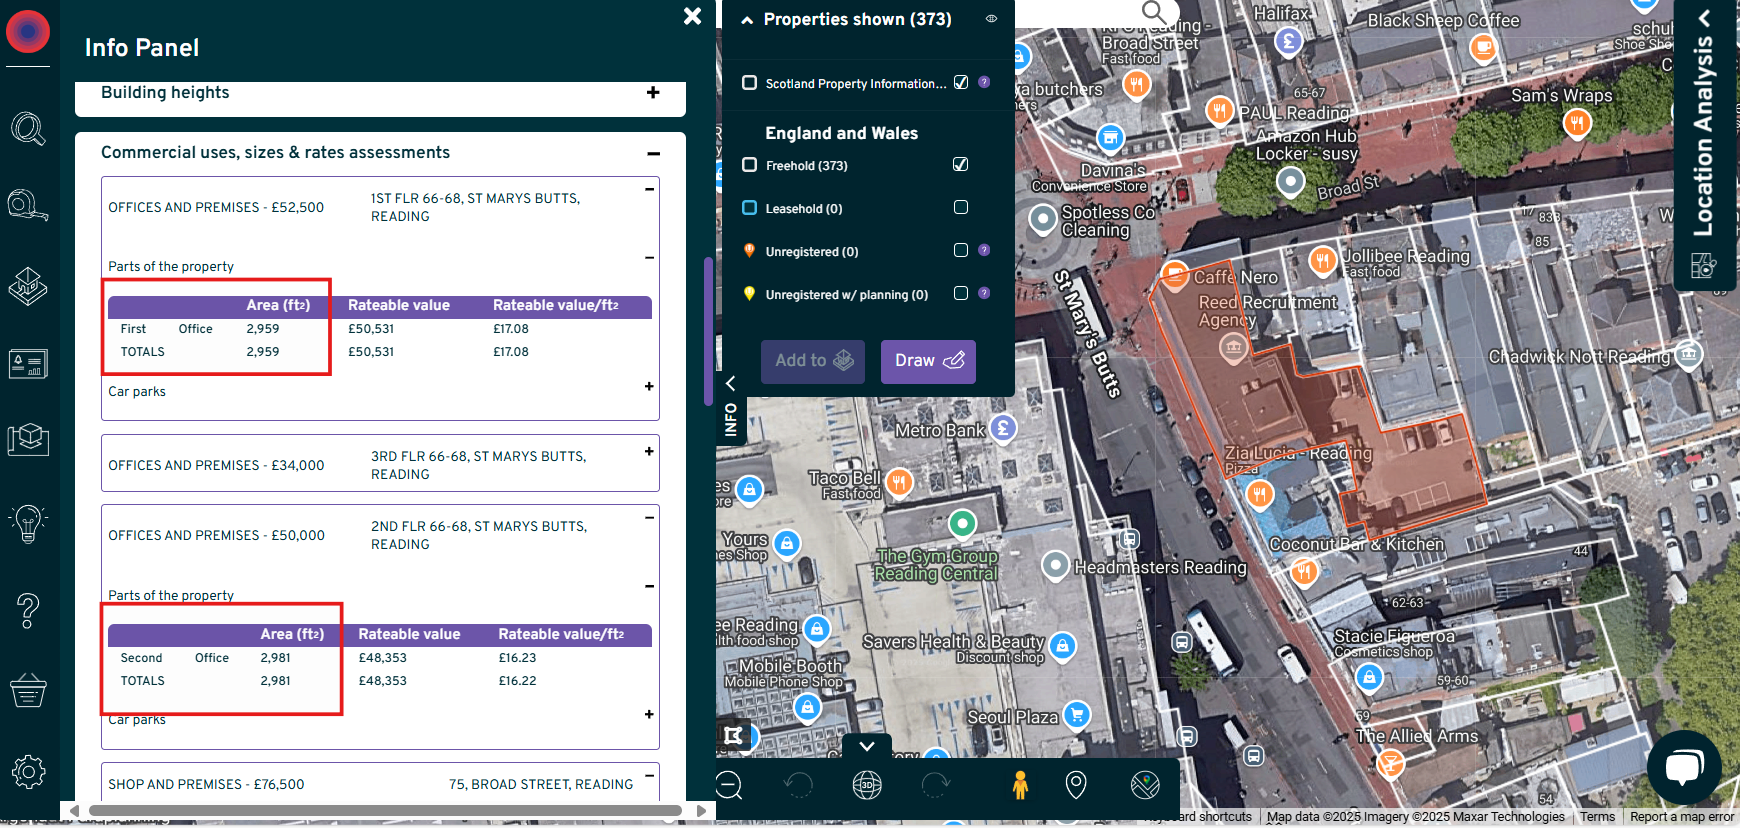Screen dimensions: 1740x828
Task: Select the Street View pegman icon
Action: [x=1020, y=785]
